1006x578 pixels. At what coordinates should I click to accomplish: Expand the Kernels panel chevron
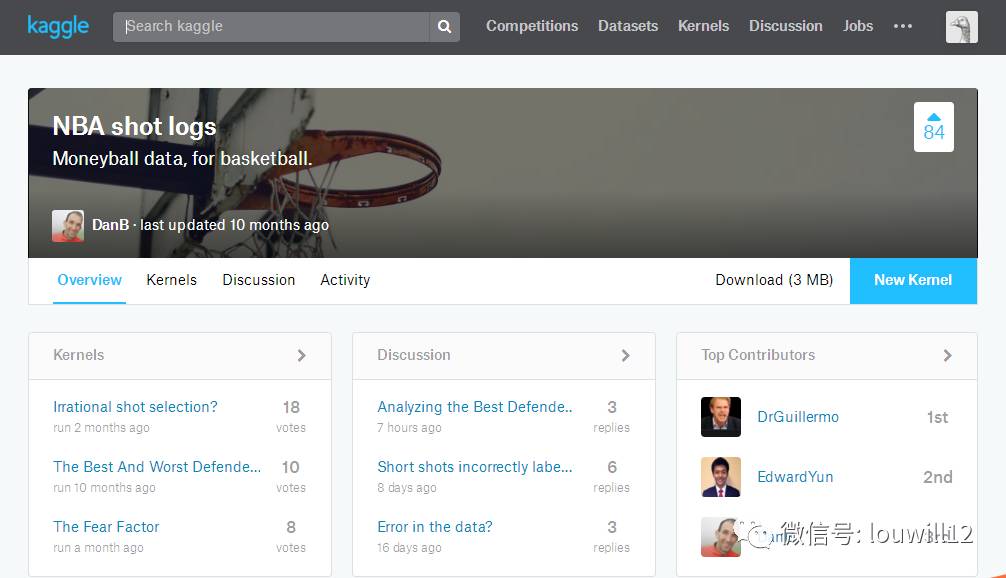[302, 355]
